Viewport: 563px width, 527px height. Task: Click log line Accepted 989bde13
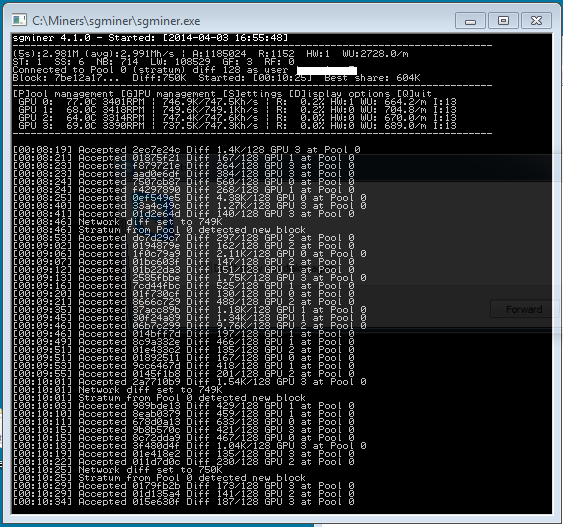pyautogui.click(x=183, y=406)
